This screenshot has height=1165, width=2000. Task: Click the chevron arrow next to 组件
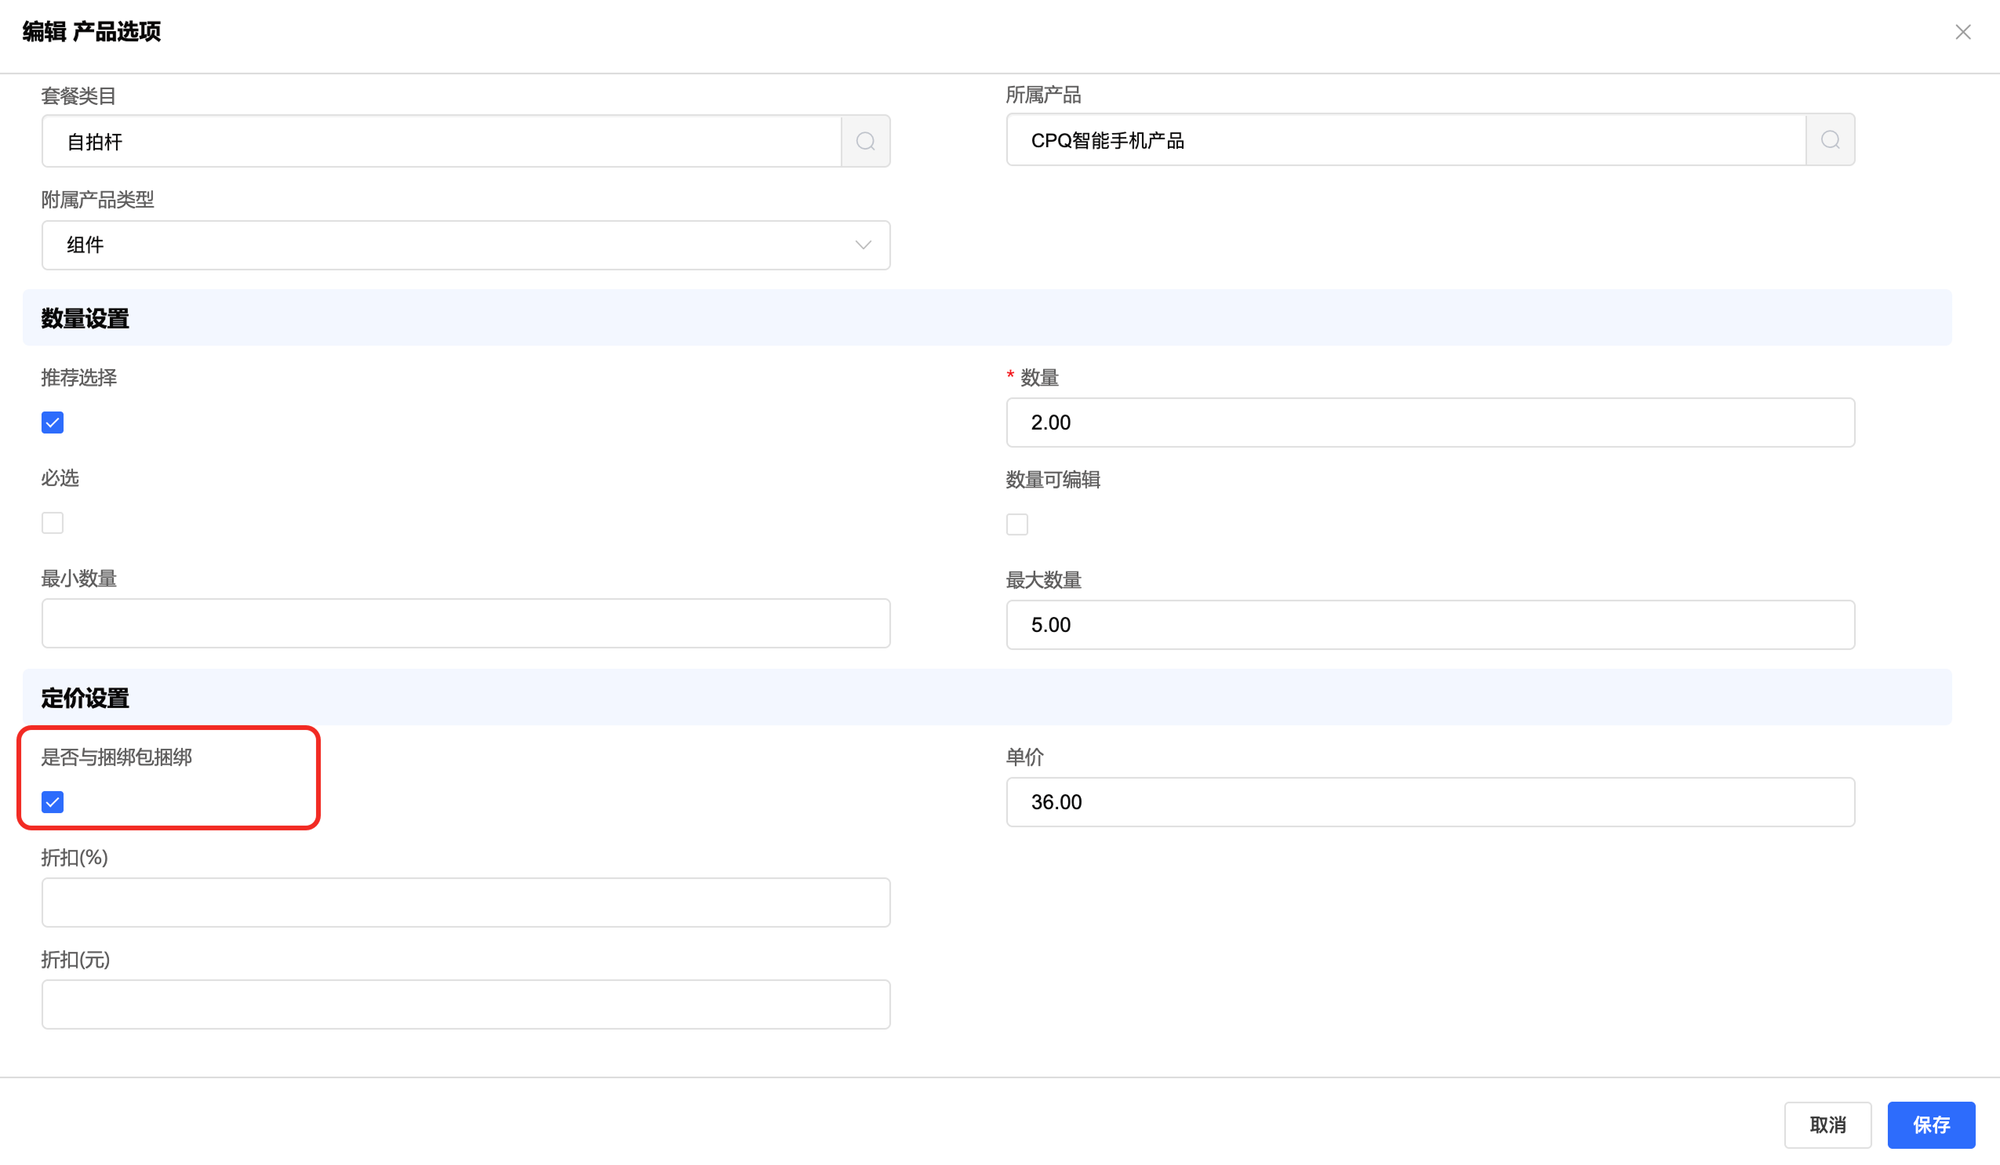click(863, 245)
